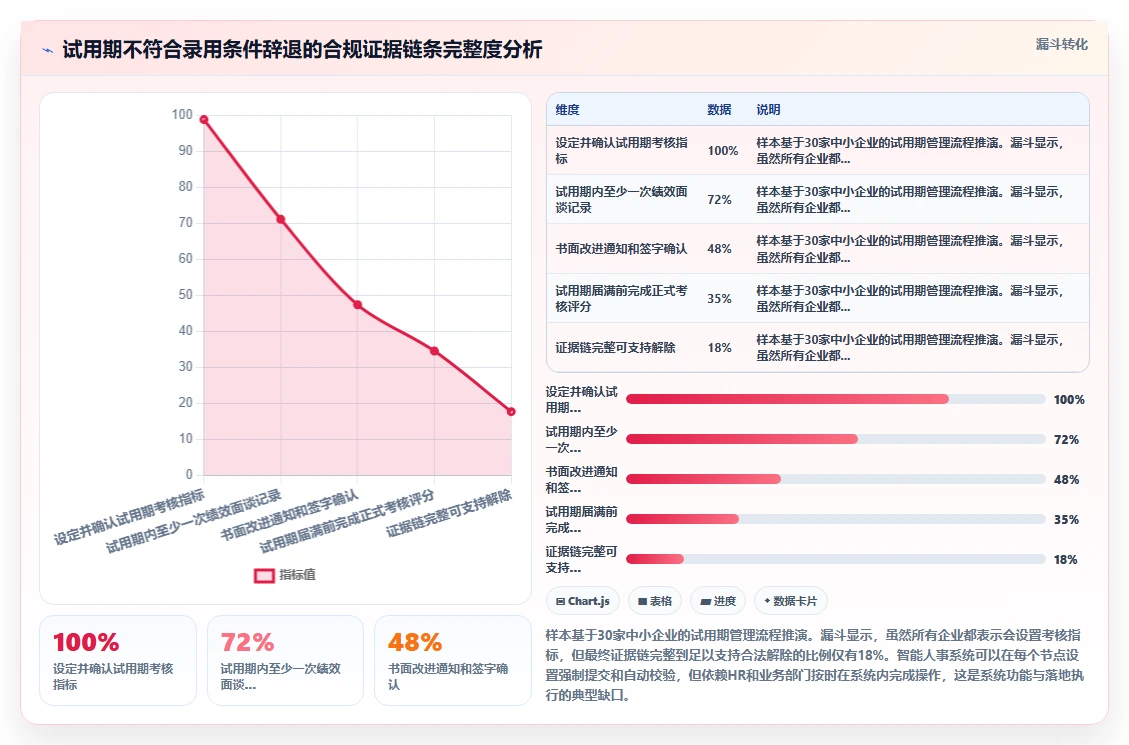Click the 72% value in the table
The image size is (1129, 745).
pyautogui.click(x=719, y=199)
